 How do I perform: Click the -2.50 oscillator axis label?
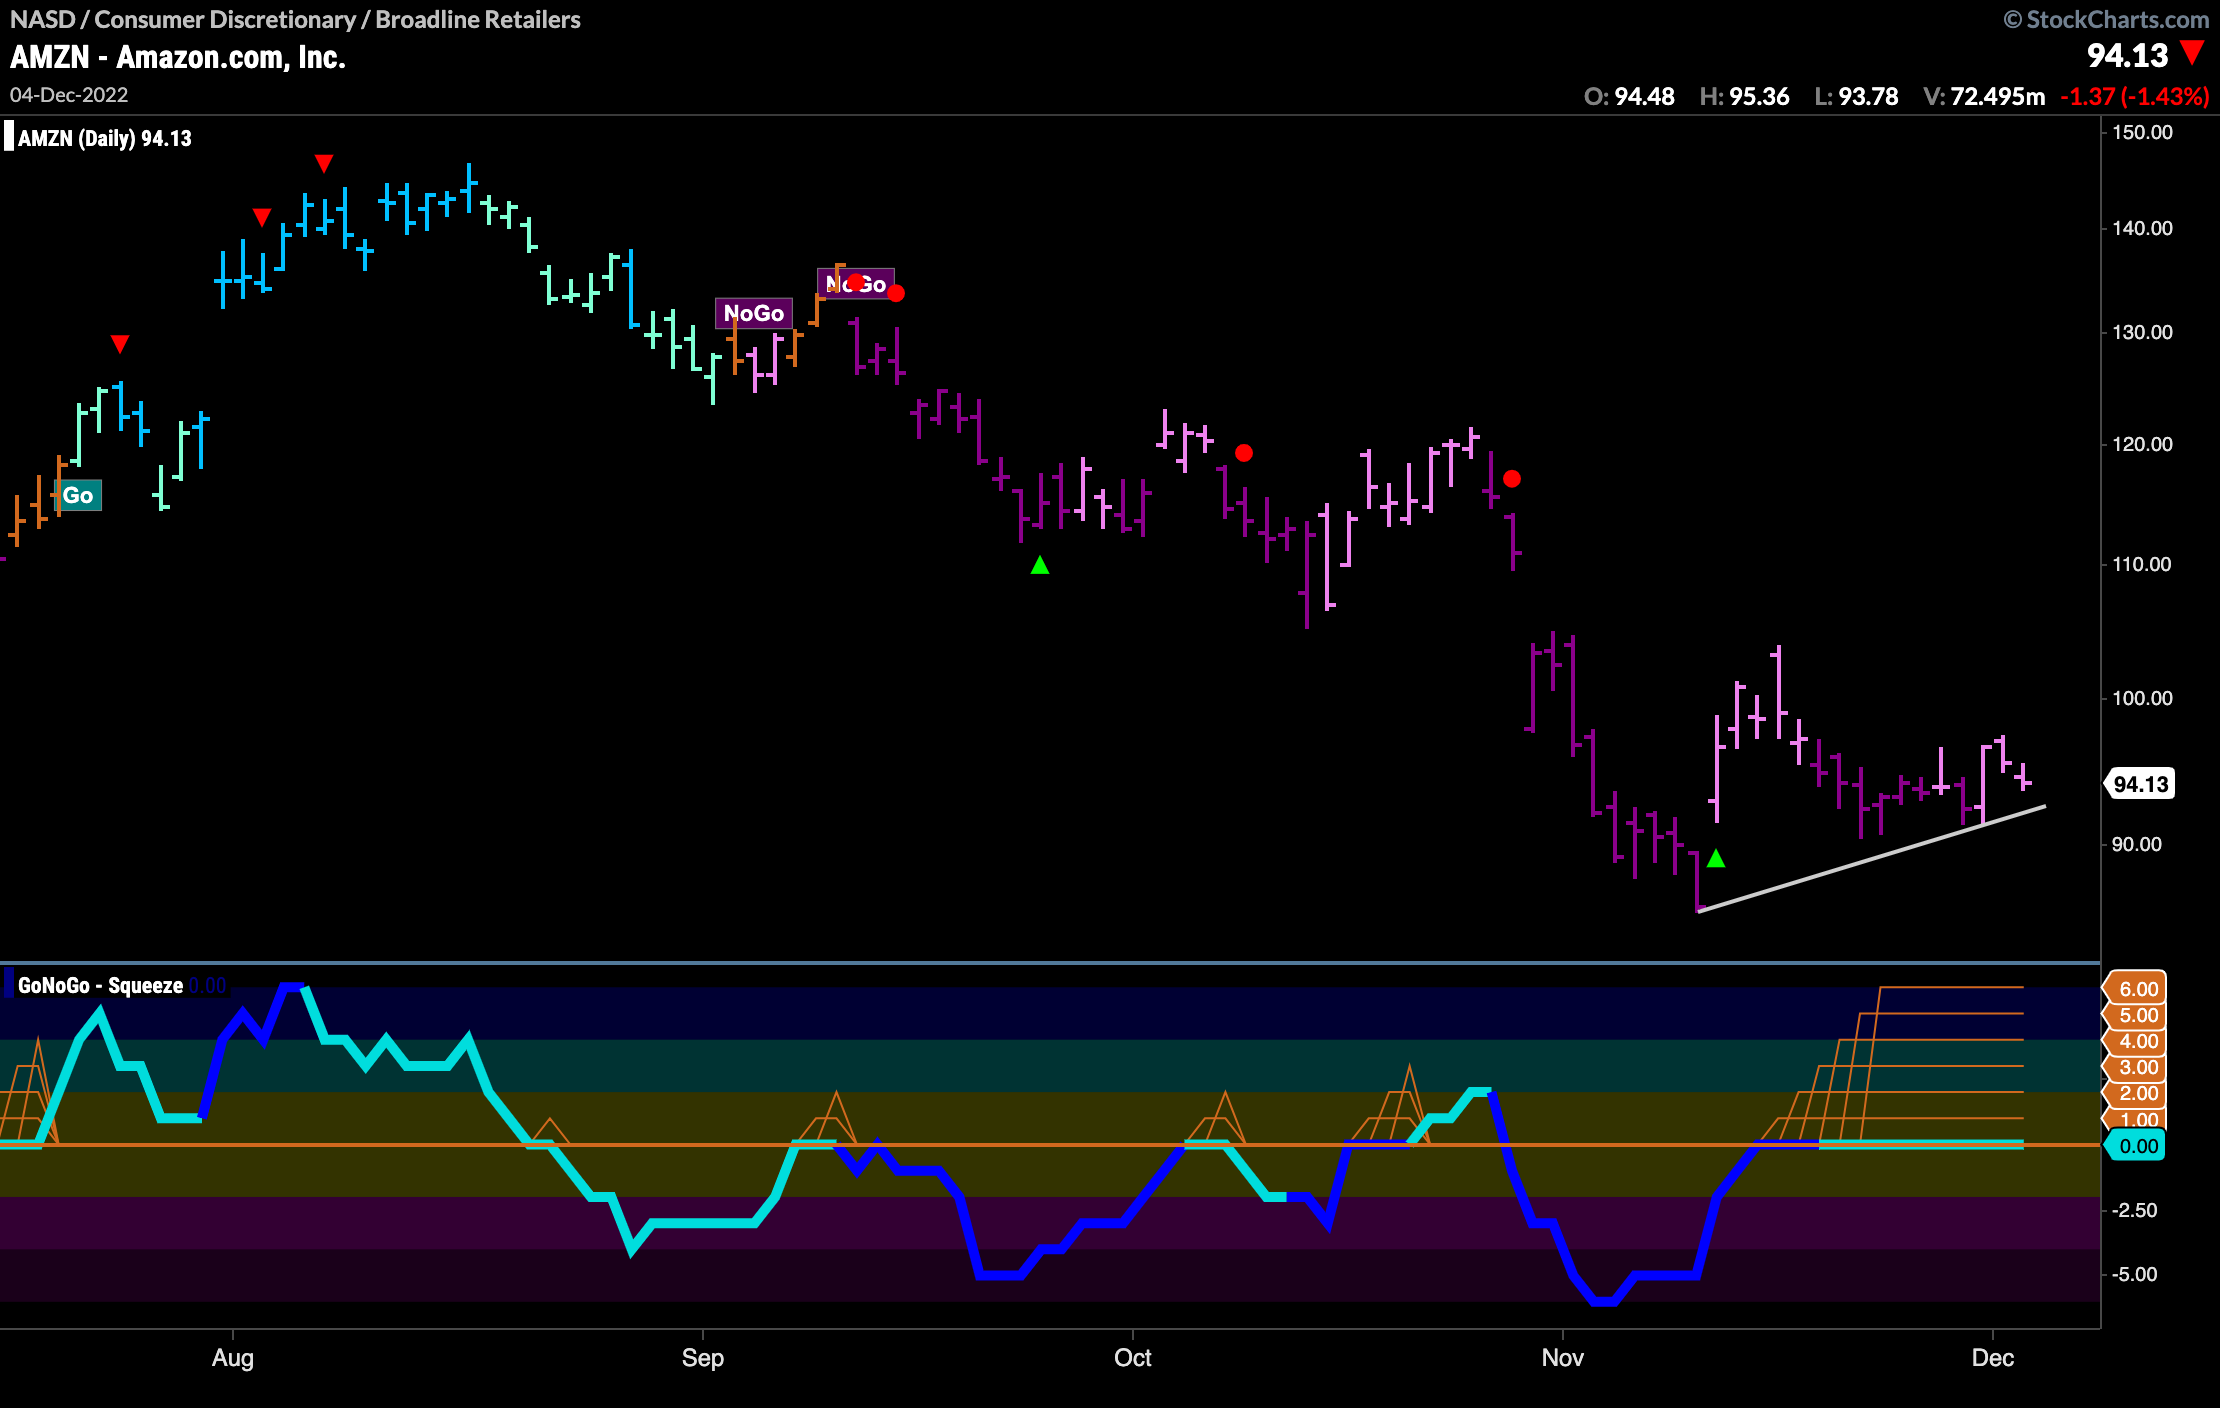point(2134,1210)
